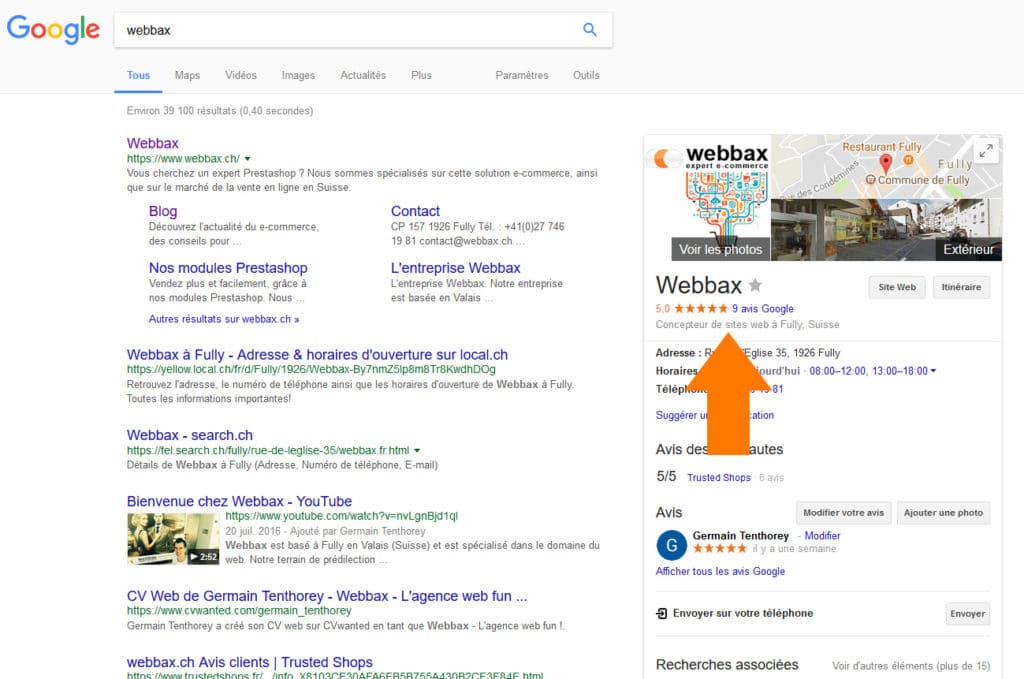This screenshot has height=679, width=1024.
Task: Click the grey star next to Webbax title
Action: click(755, 285)
